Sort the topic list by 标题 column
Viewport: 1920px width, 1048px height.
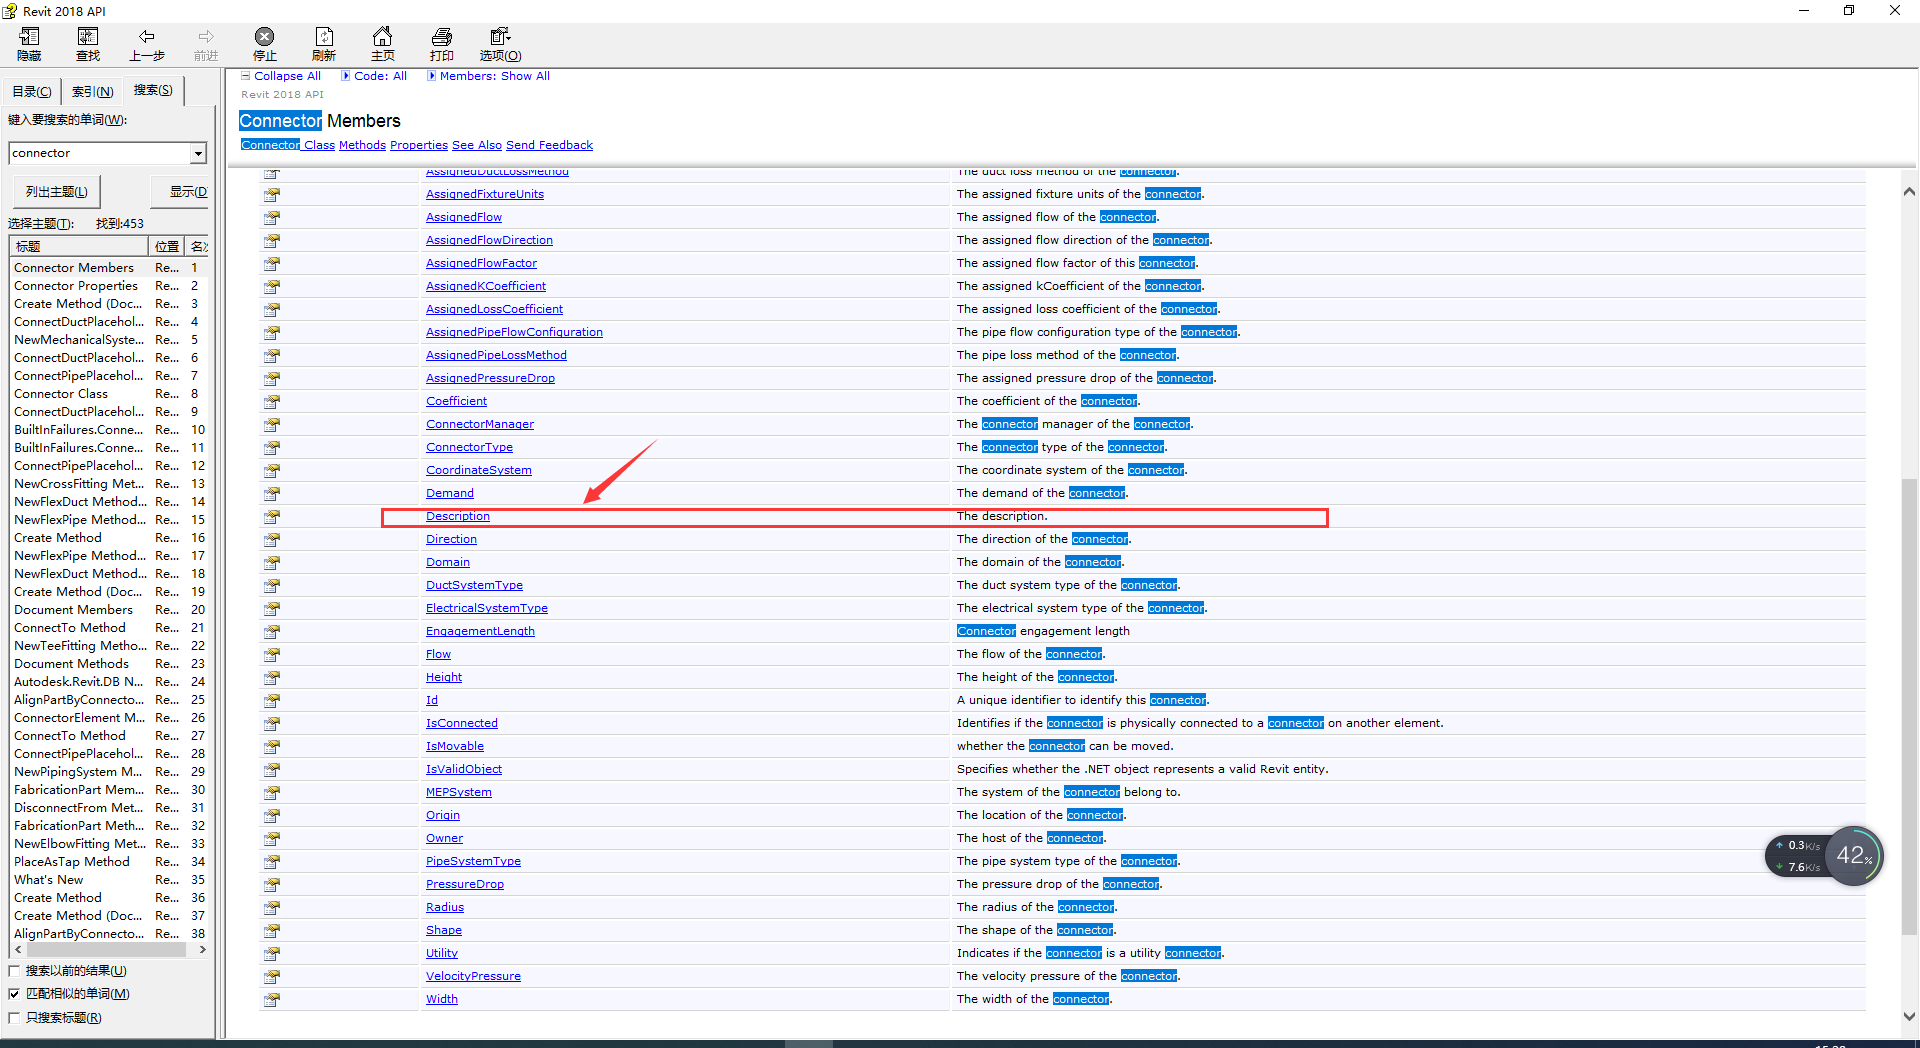point(78,246)
